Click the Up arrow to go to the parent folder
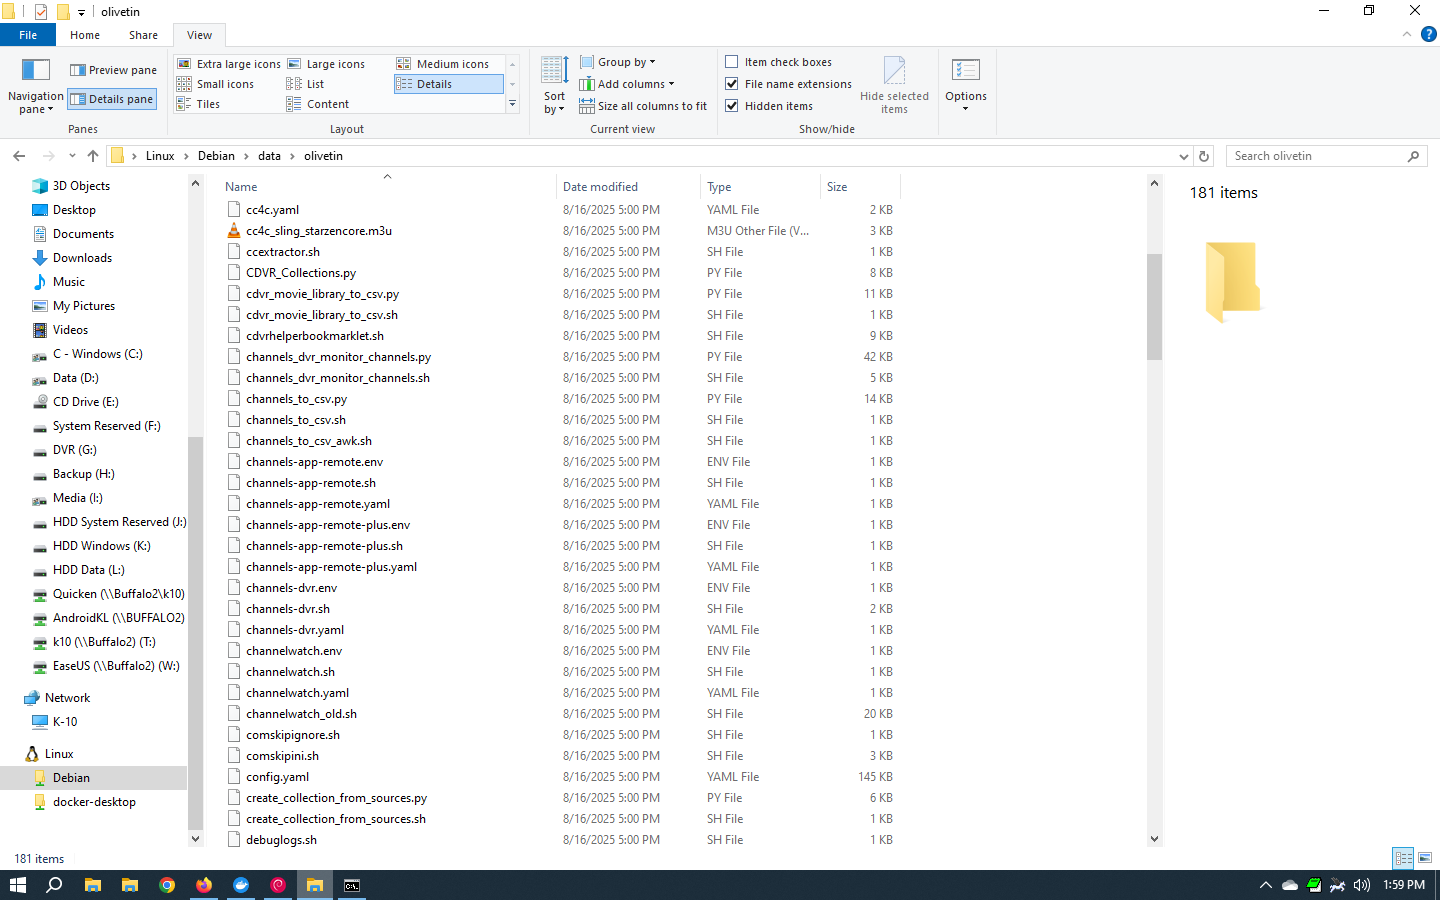Viewport: 1440px width, 900px height. (93, 156)
